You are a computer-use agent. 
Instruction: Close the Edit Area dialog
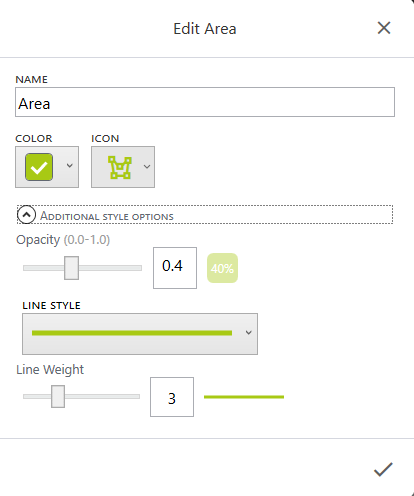(384, 28)
